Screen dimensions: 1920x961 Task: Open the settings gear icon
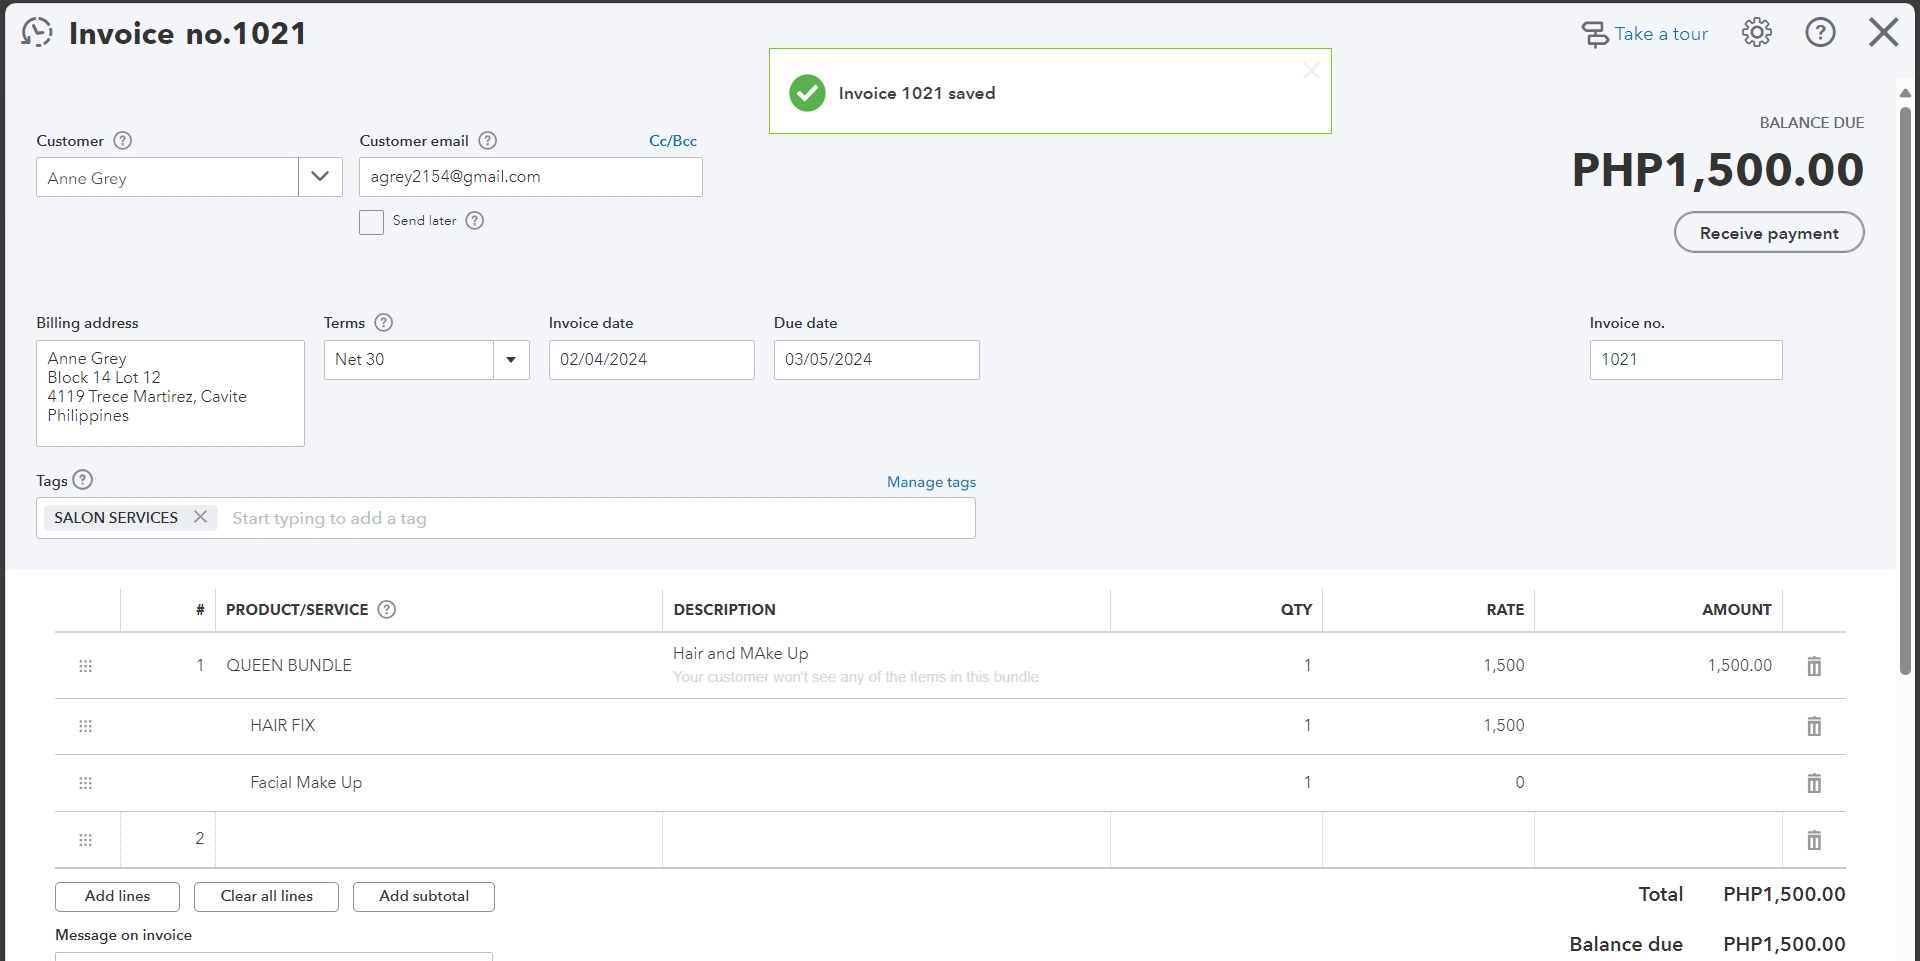1757,33
